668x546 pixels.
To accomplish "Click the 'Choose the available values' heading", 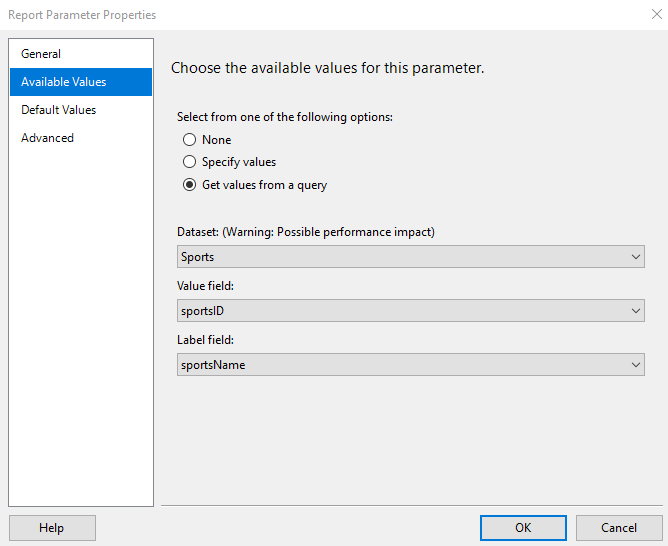I will (x=328, y=69).
